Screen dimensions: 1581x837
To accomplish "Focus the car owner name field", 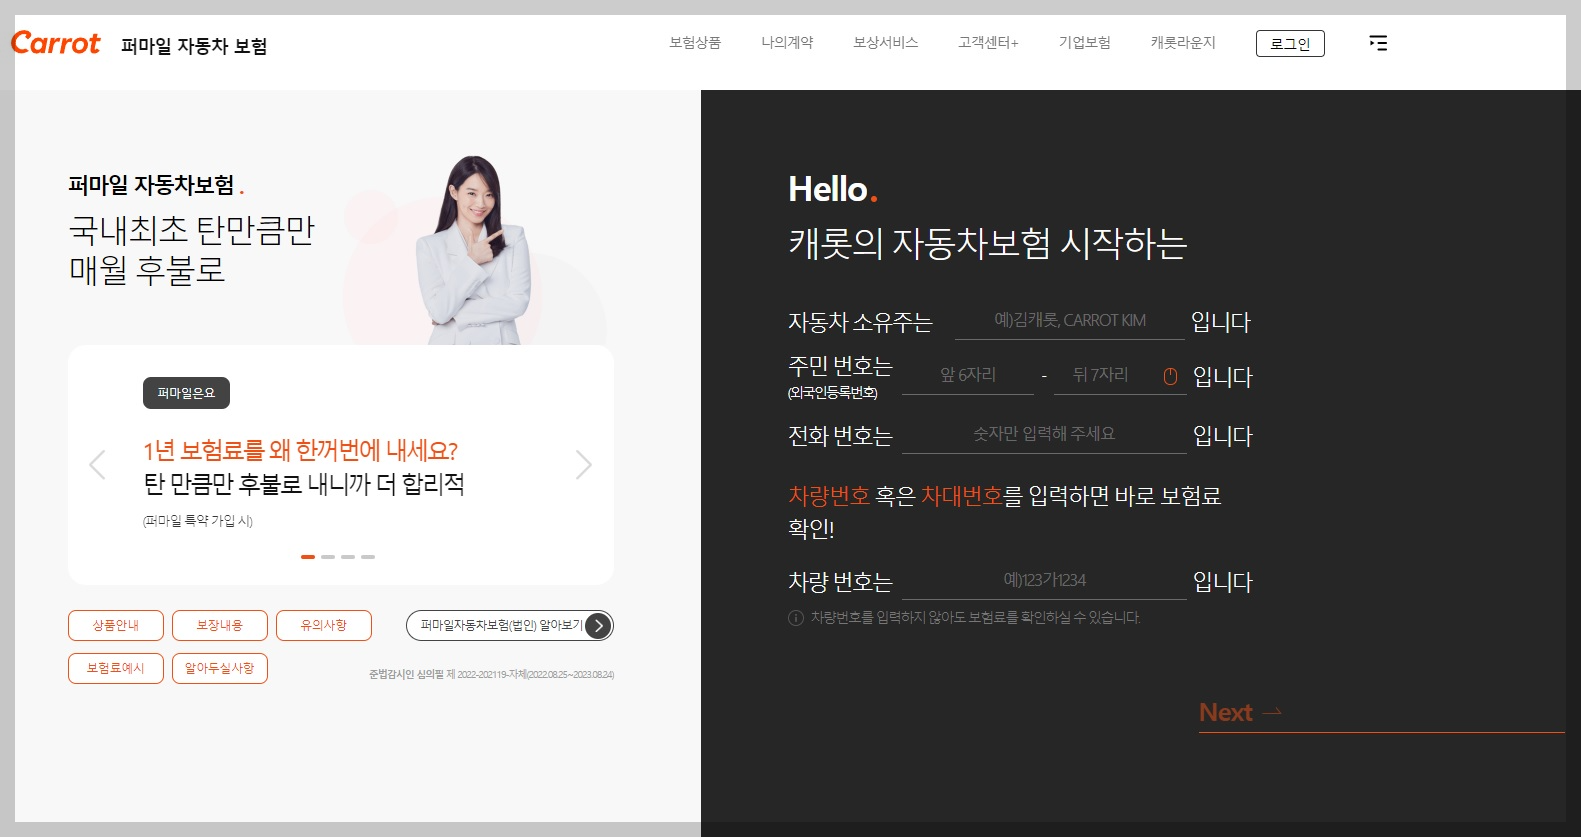I will point(1070,321).
